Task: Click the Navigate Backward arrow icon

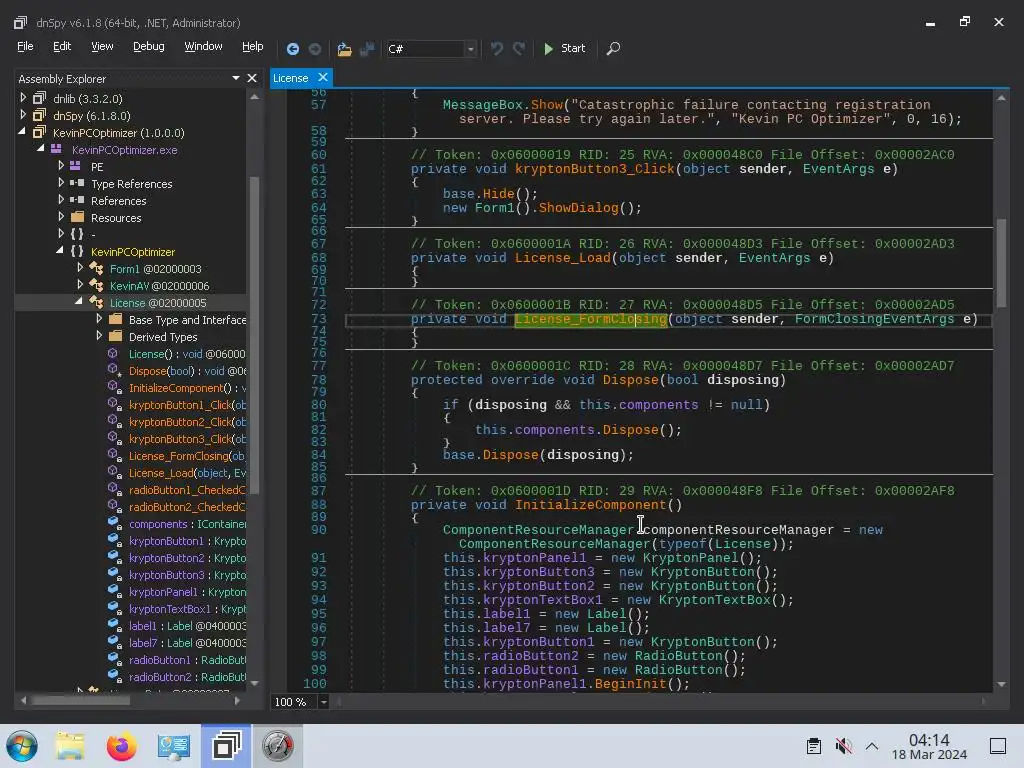Action: (x=292, y=48)
